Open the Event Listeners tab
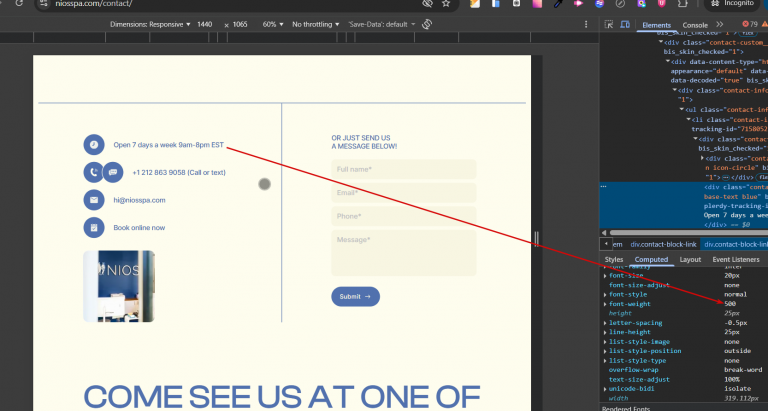The width and height of the screenshot is (768, 411). click(736, 260)
